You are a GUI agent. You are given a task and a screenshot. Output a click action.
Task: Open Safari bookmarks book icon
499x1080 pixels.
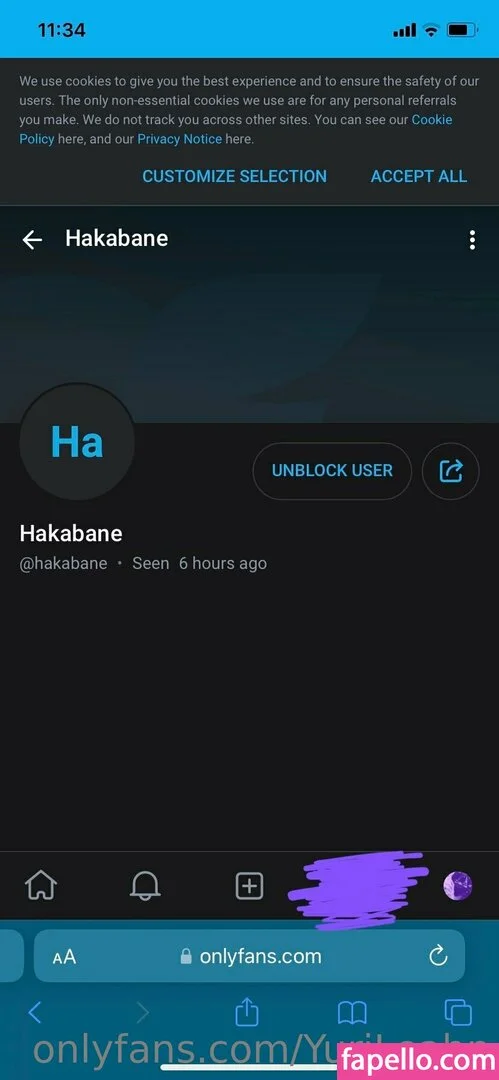[x=352, y=1013]
